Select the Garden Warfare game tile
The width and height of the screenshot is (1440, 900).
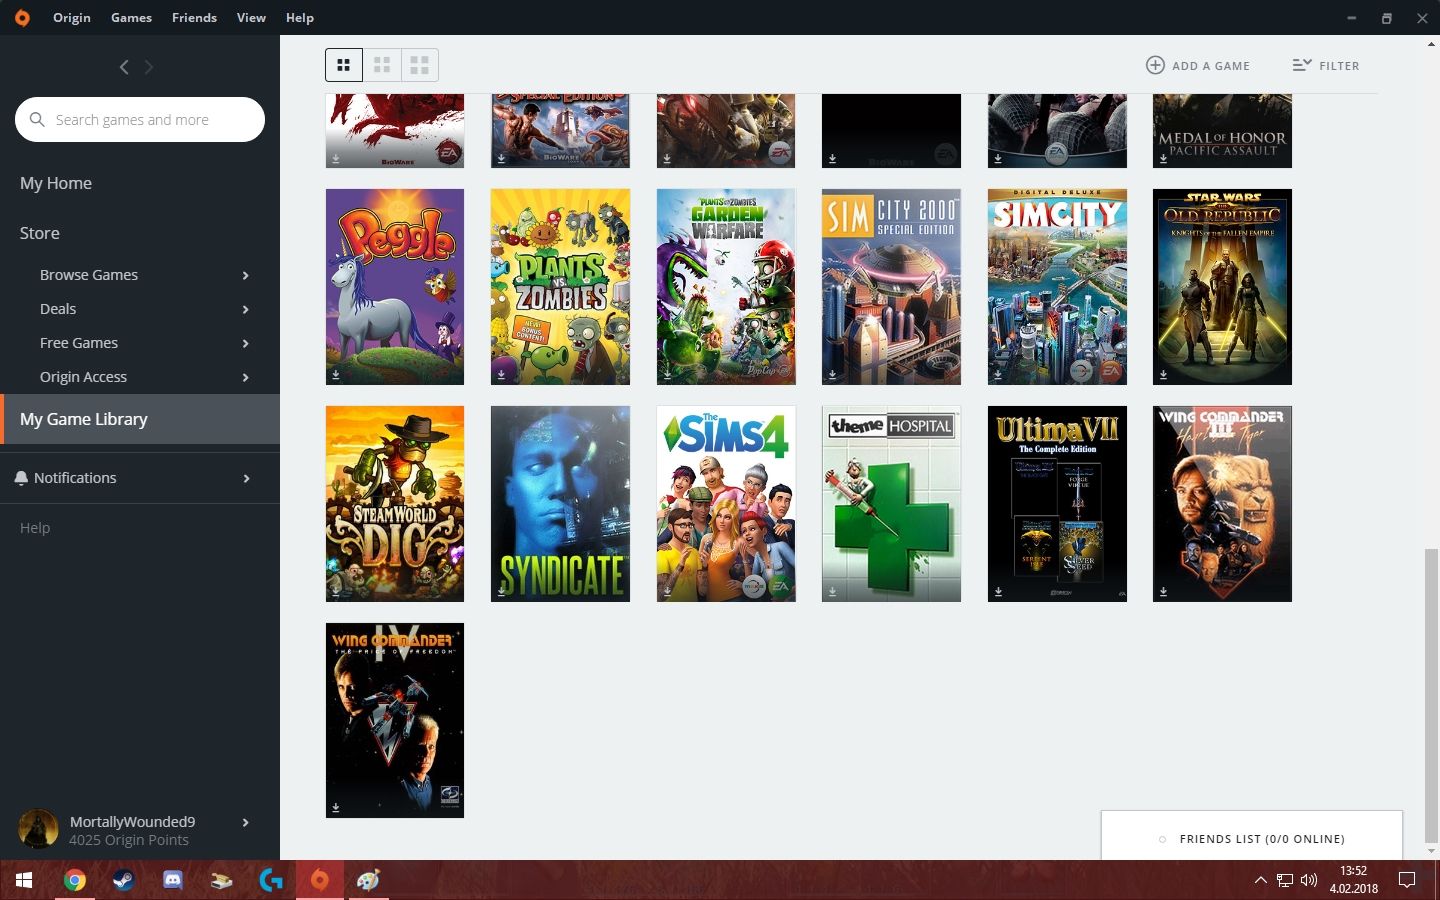[726, 287]
